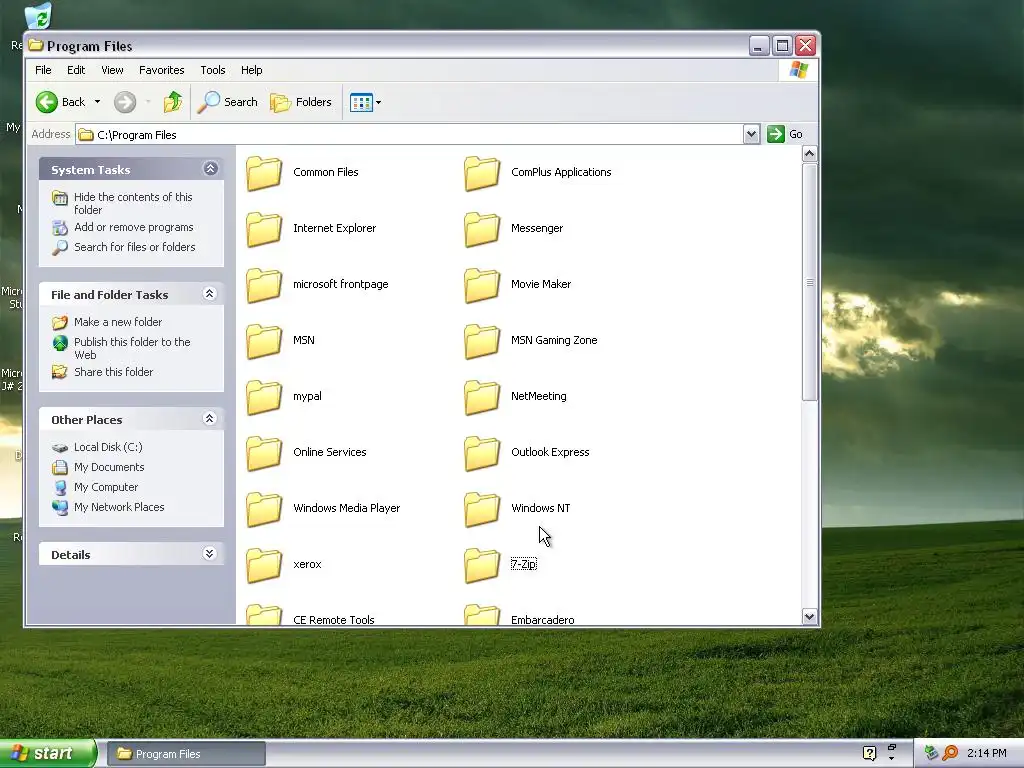1024x768 pixels.
Task: Select the Messenger folder icon
Action: coord(482,229)
